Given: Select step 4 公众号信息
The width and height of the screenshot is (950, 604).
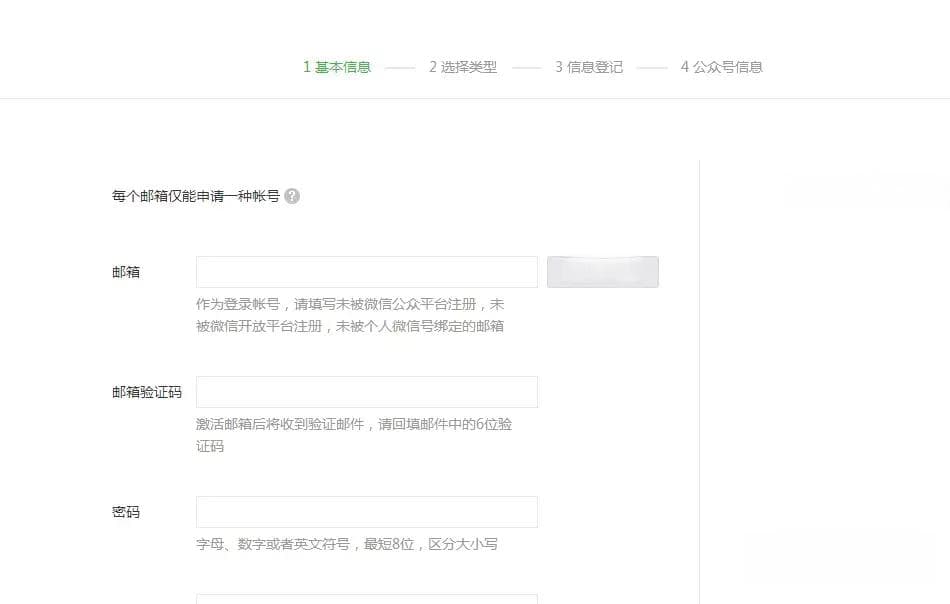Looking at the screenshot, I should tap(722, 67).
